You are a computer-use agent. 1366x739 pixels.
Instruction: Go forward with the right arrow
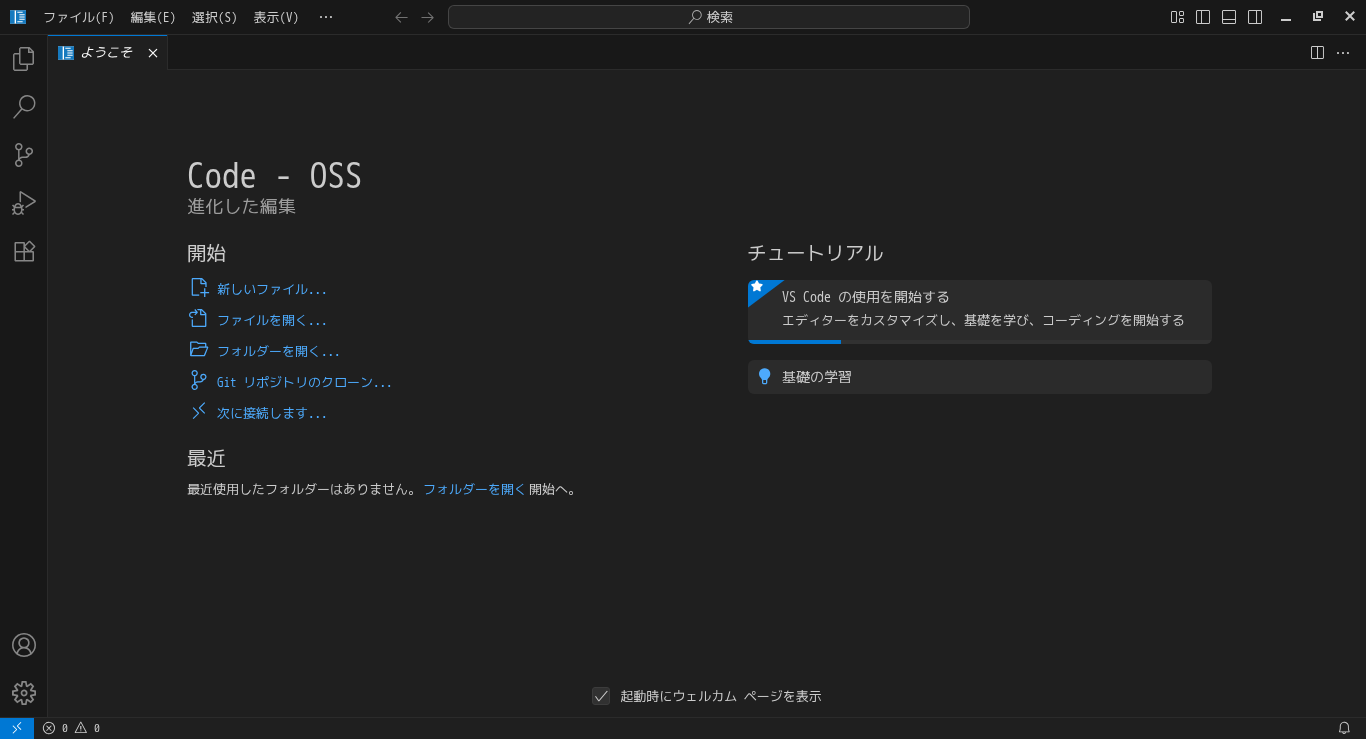click(x=428, y=17)
